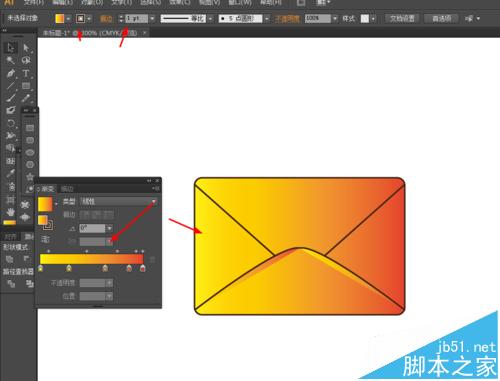Pick Ellipse in the shape flyout
The width and height of the screenshot is (500, 381).
30,153
